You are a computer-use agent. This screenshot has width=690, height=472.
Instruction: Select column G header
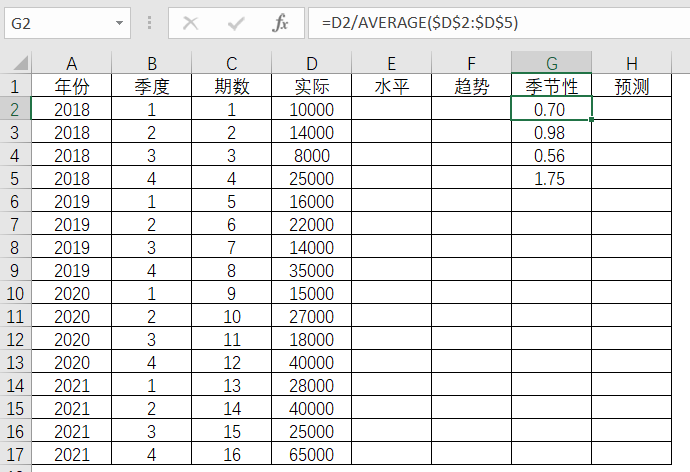tap(551, 62)
